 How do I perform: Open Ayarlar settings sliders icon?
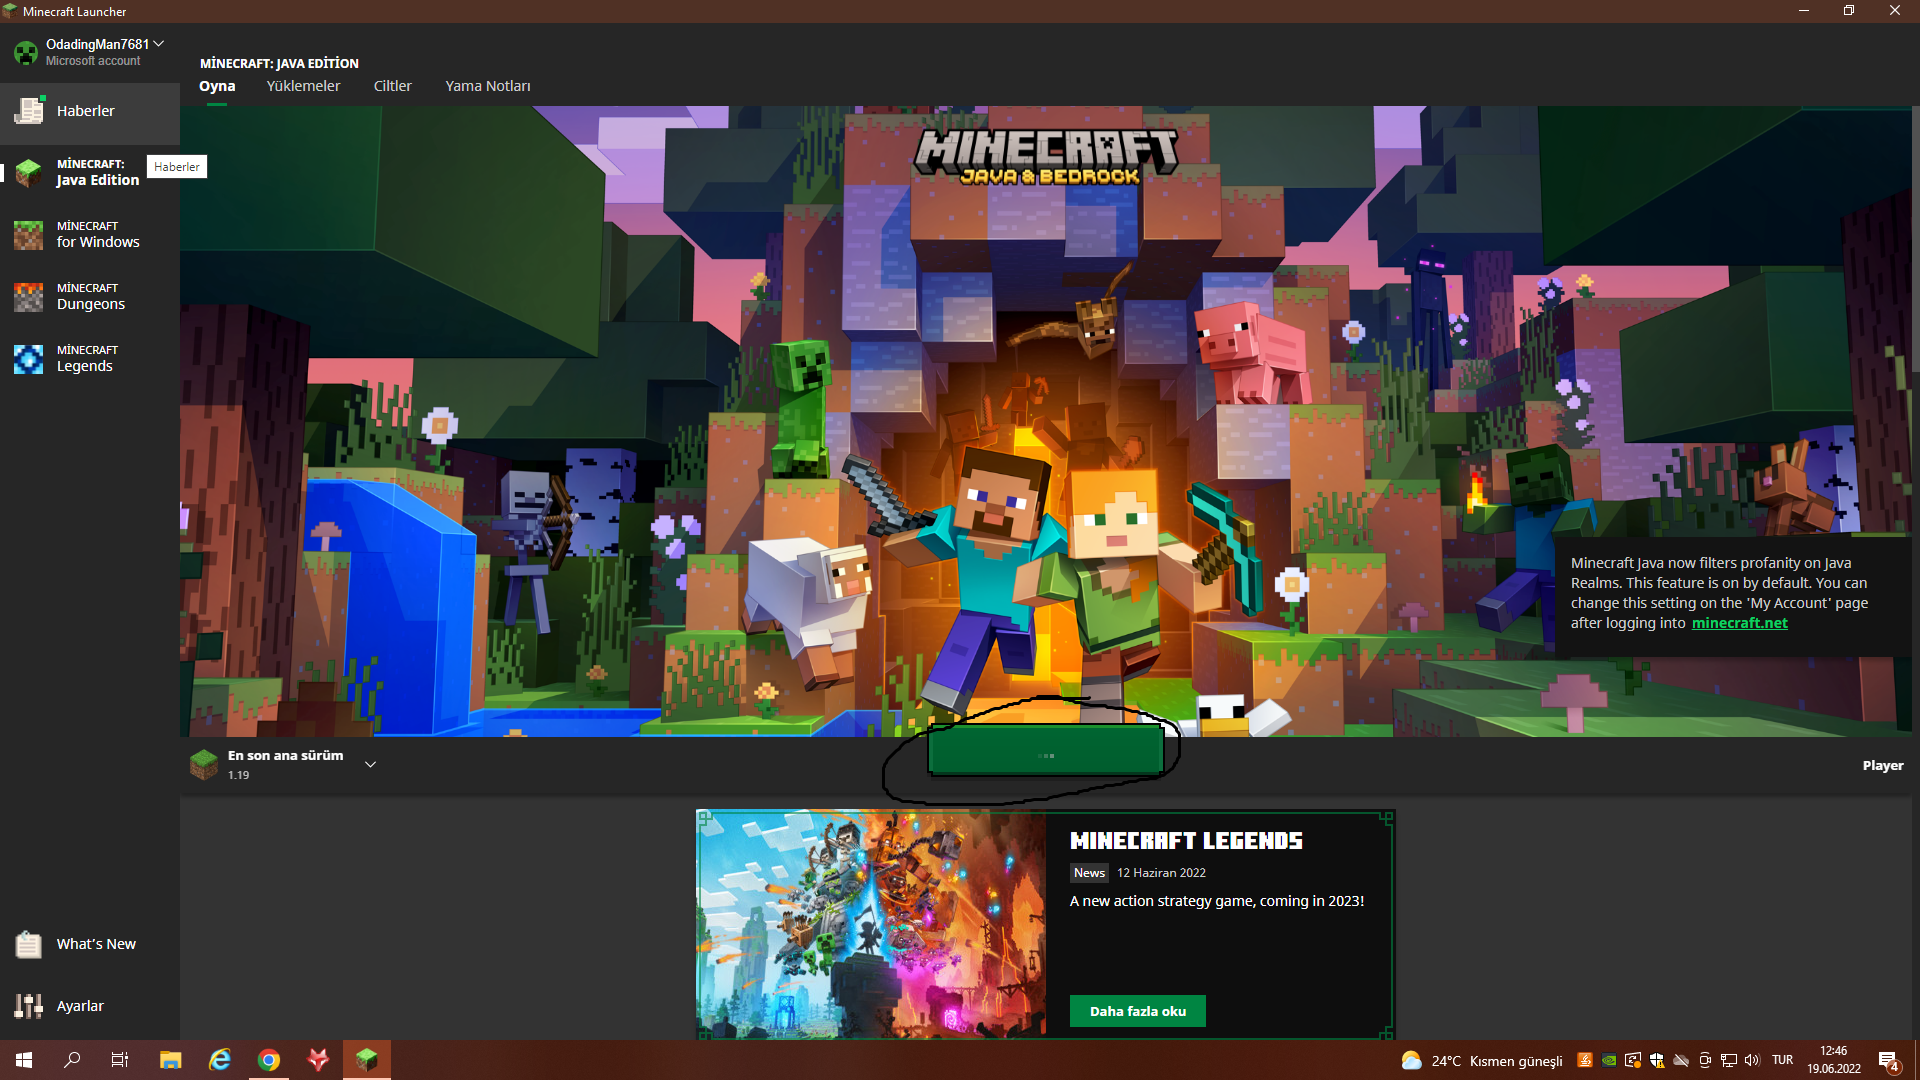coord(29,1006)
